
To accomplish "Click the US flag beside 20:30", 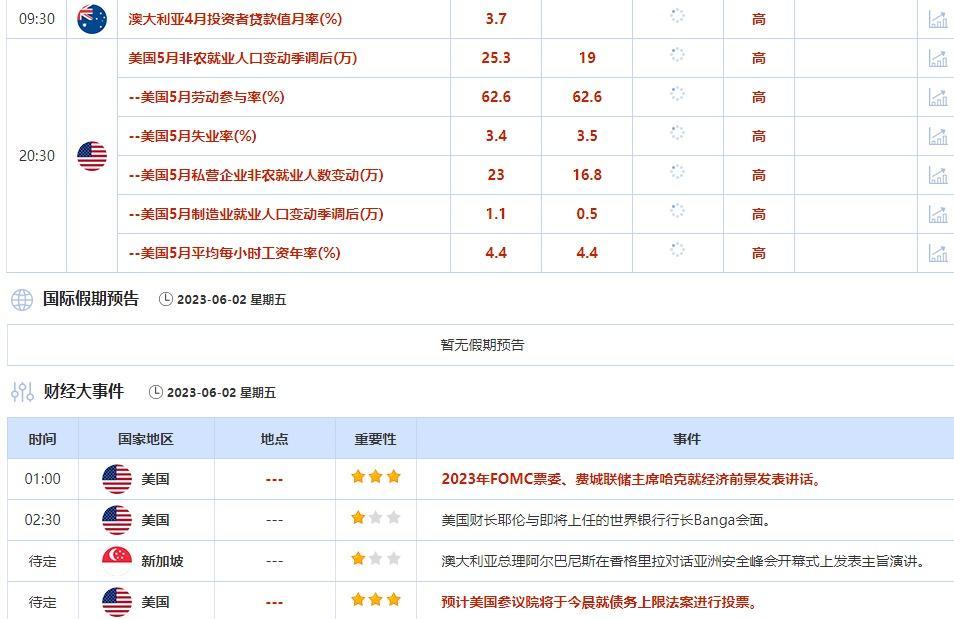I will [x=92, y=156].
